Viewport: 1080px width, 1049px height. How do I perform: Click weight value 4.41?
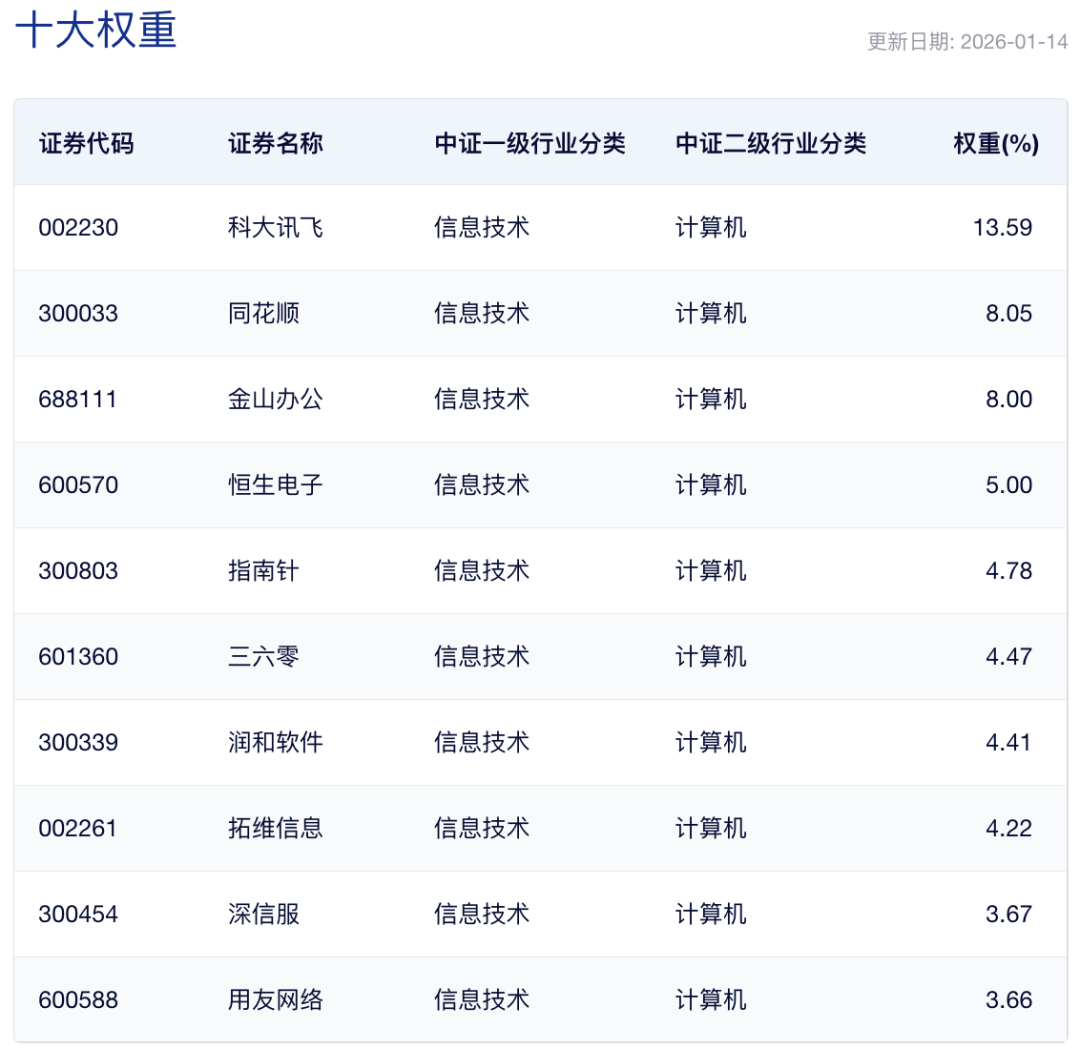click(1009, 742)
